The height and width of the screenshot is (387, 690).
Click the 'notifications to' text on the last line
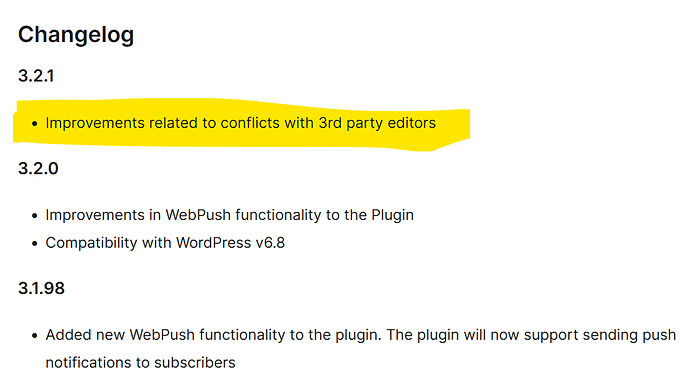[98, 363]
